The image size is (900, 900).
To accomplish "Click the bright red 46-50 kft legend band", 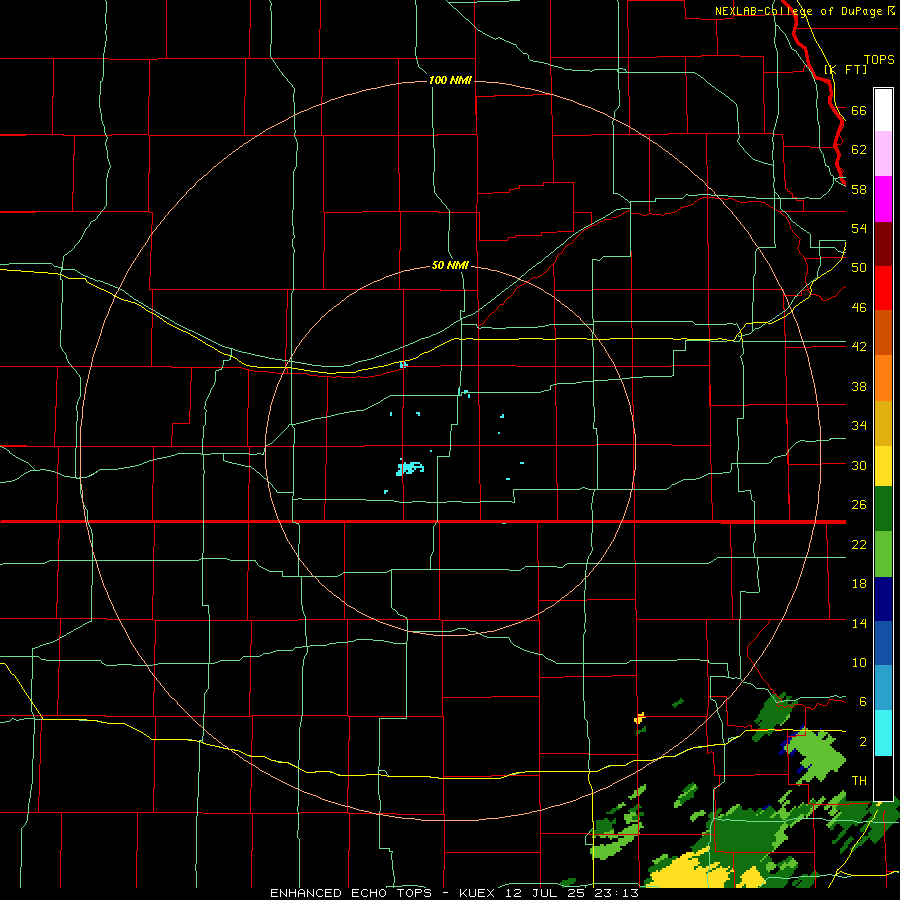I will [x=883, y=288].
